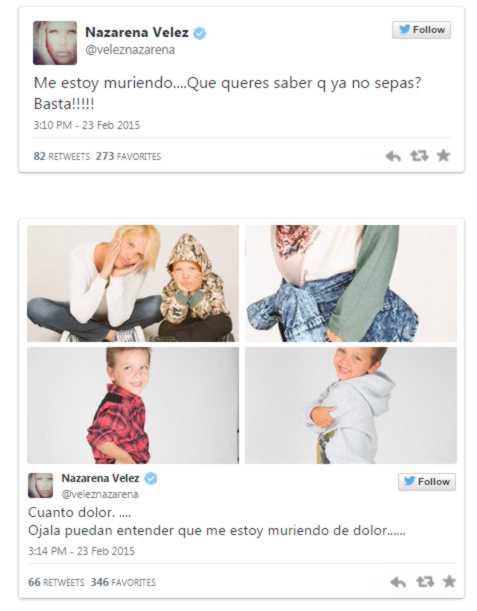Open small avatar in second tweet

click(x=41, y=485)
